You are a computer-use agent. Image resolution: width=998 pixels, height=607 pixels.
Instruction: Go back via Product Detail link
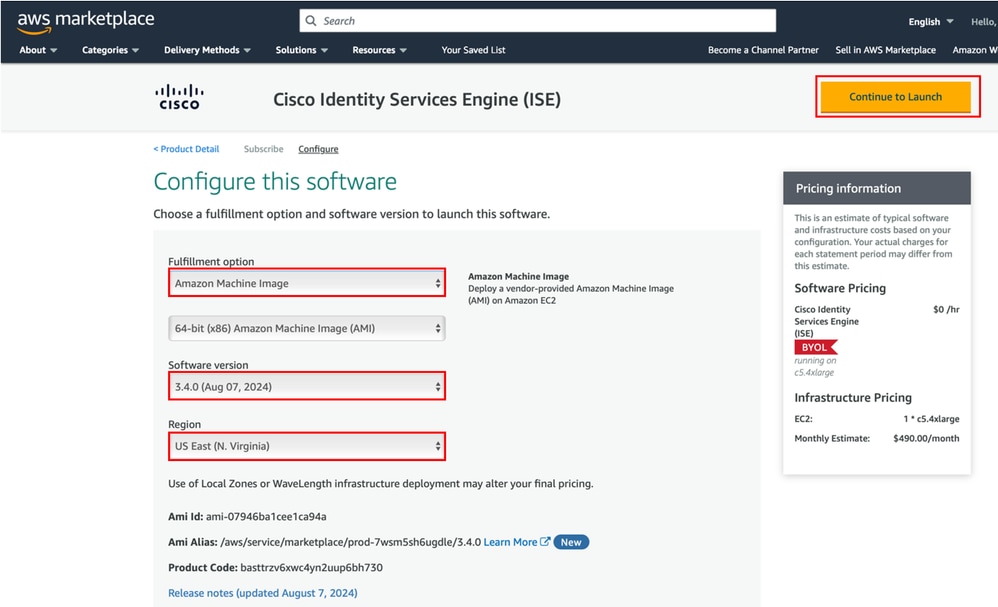pyautogui.click(x=186, y=148)
